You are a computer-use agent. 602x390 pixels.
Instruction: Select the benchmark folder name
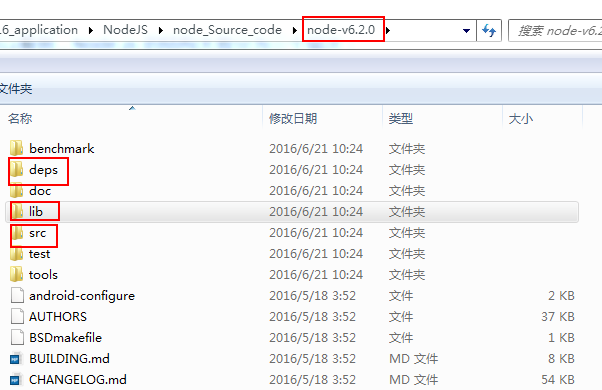click(x=62, y=149)
